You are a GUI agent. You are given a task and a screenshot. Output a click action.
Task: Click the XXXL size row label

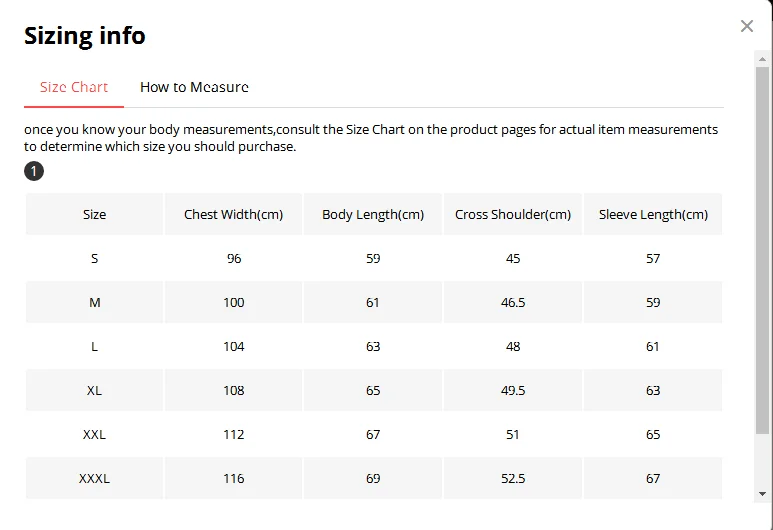[x=95, y=478]
